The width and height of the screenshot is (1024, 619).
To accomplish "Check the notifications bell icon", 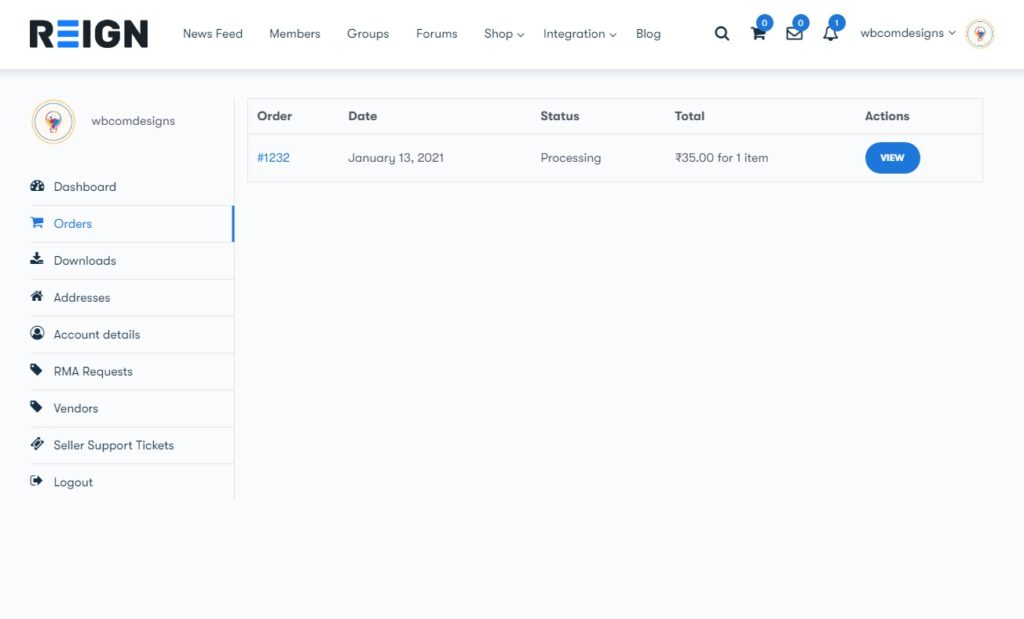I will pyautogui.click(x=830, y=34).
